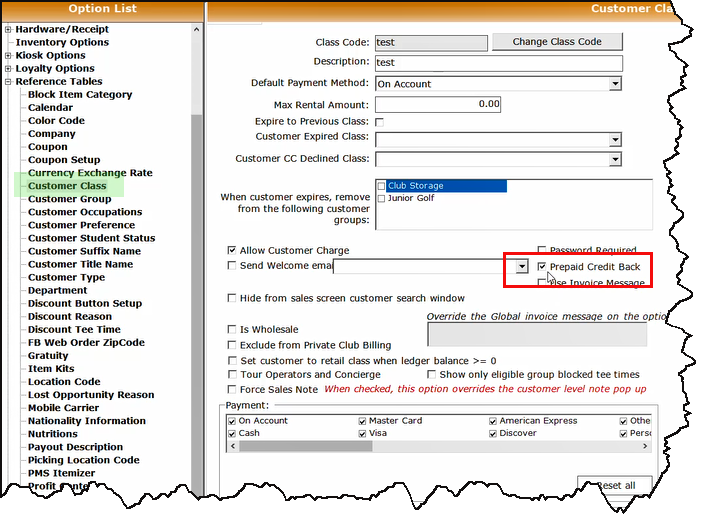Enable the Is Wholesale checkbox

[233, 329]
